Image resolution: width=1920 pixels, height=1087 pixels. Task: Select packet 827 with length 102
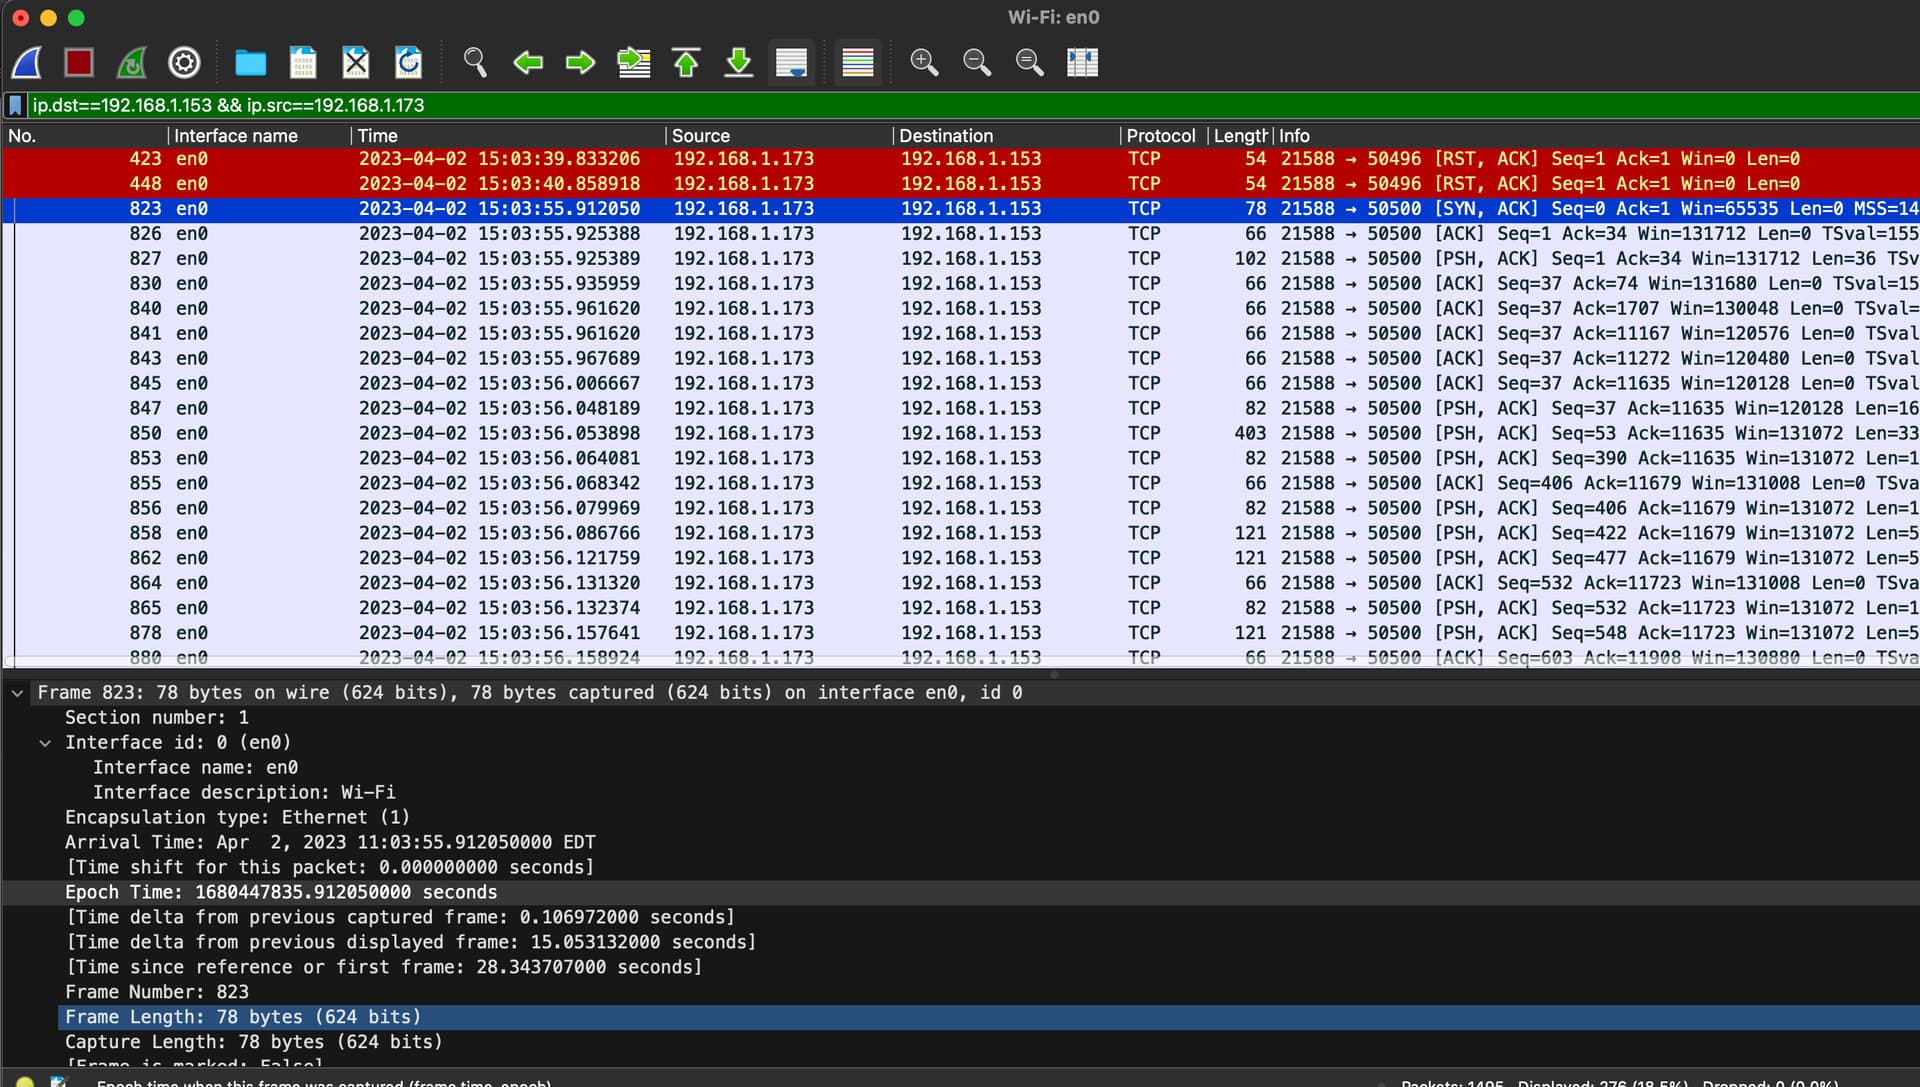click(960, 259)
